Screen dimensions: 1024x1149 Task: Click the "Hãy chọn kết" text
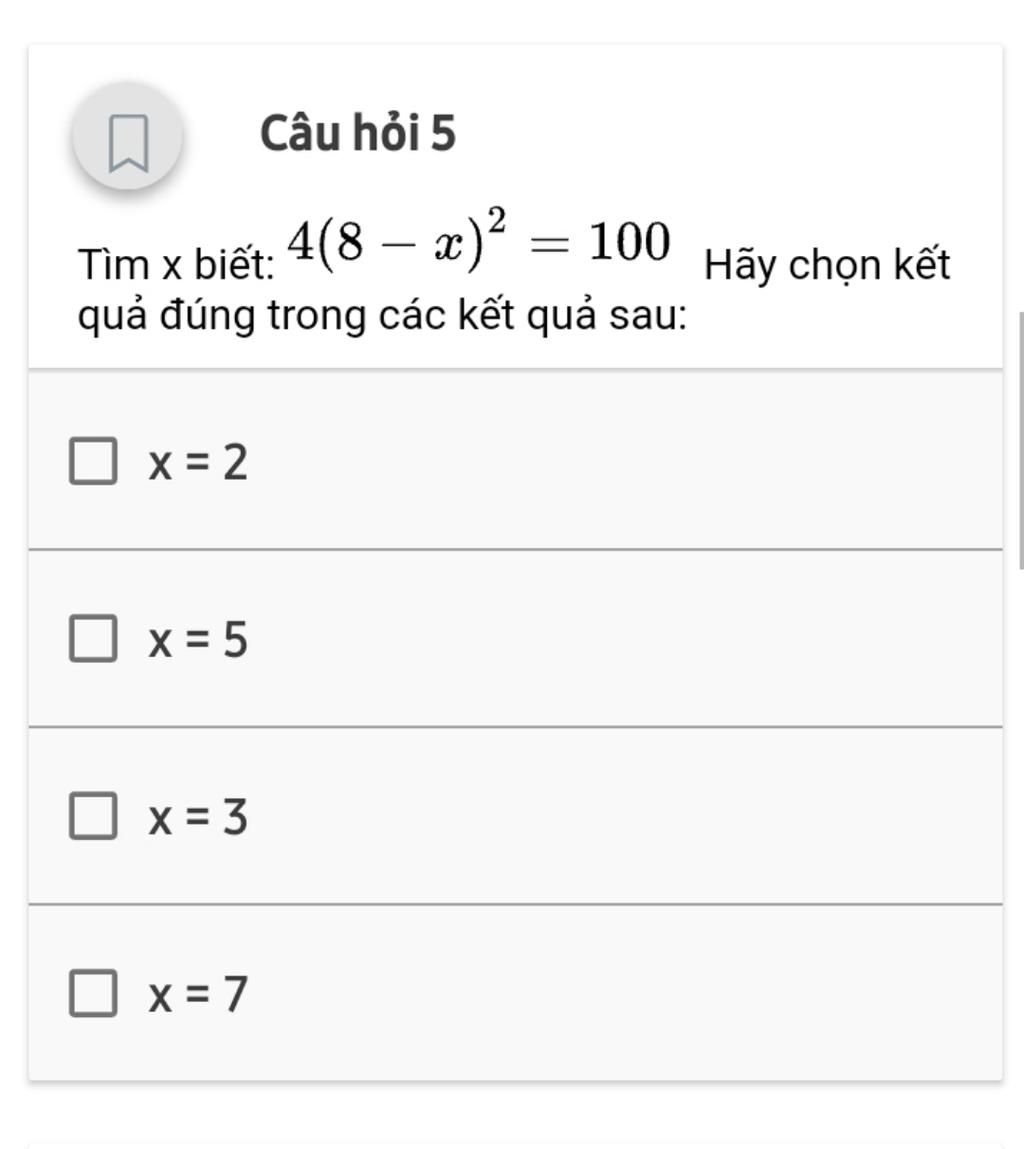[x=827, y=265]
